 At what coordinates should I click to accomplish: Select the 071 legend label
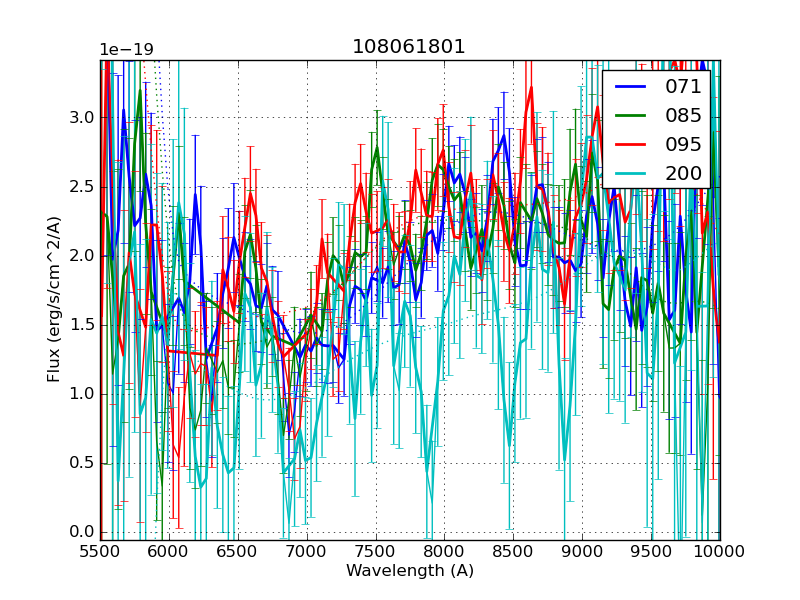pos(683,87)
